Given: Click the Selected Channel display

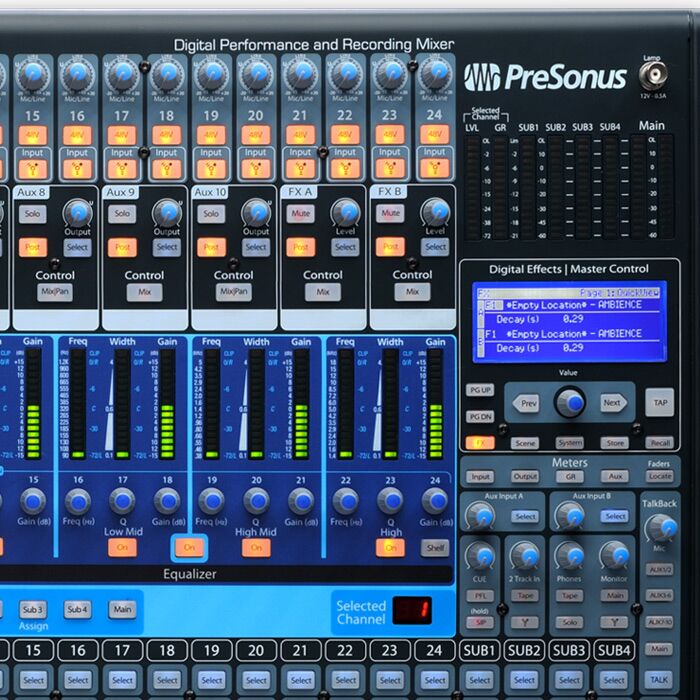Looking at the screenshot, I should (x=412, y=610).
